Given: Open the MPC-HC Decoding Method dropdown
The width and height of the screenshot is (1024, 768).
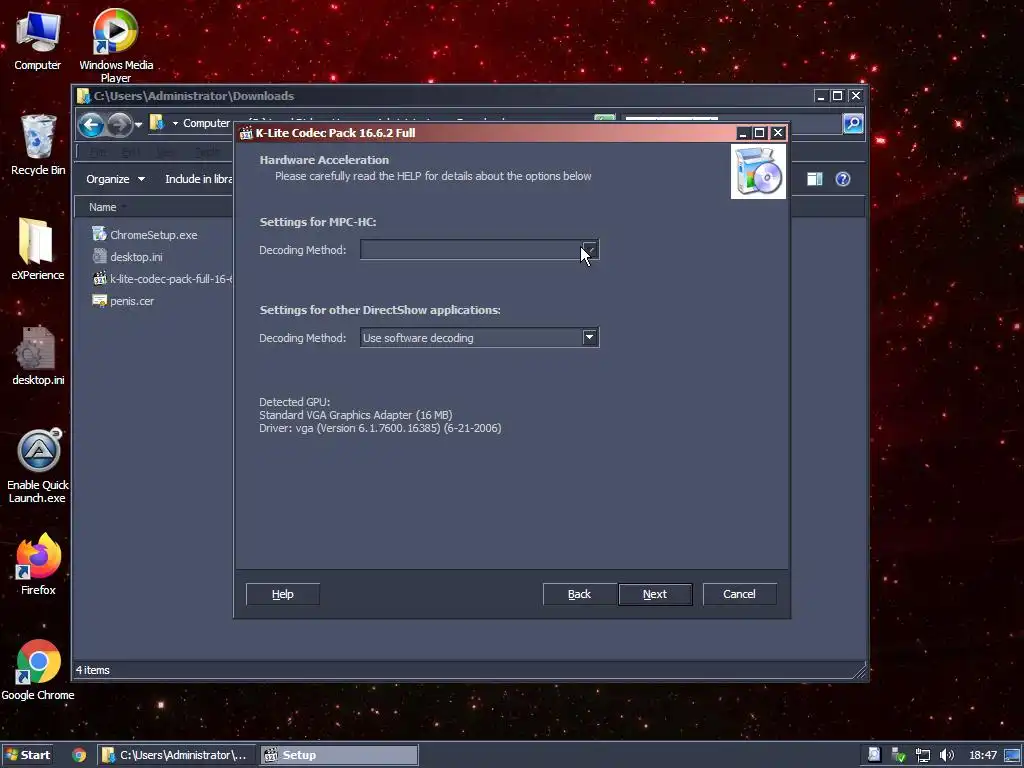Looking at the screenshot, I should (589, 249).
